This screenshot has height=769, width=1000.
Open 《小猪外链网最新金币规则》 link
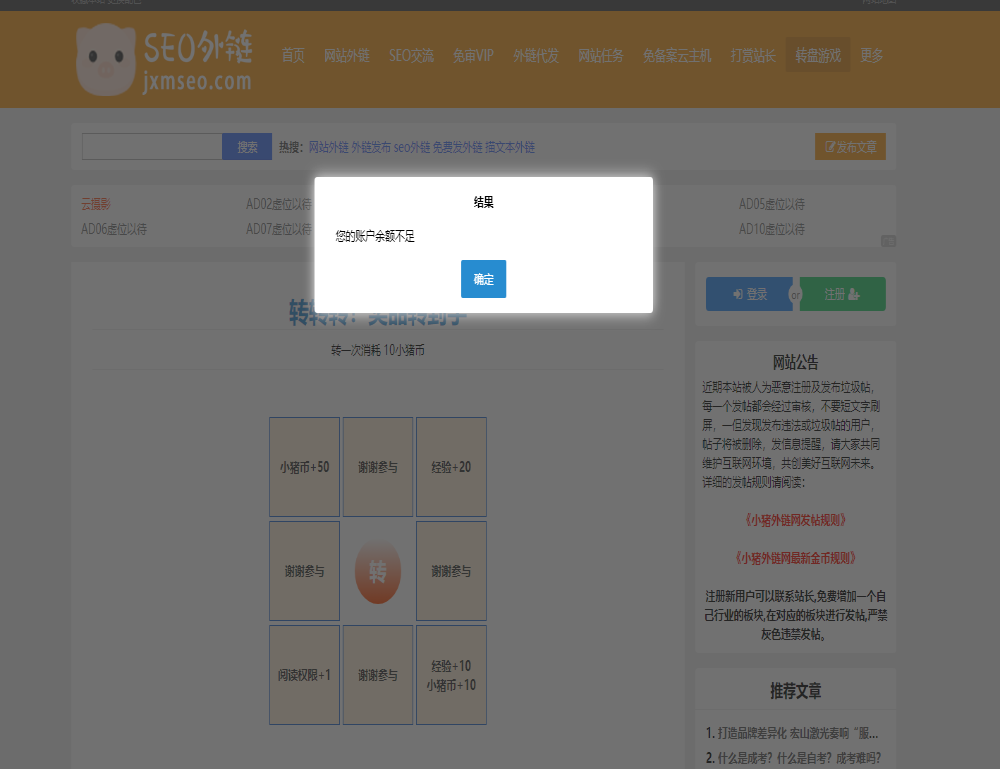[x=795, y=558]
